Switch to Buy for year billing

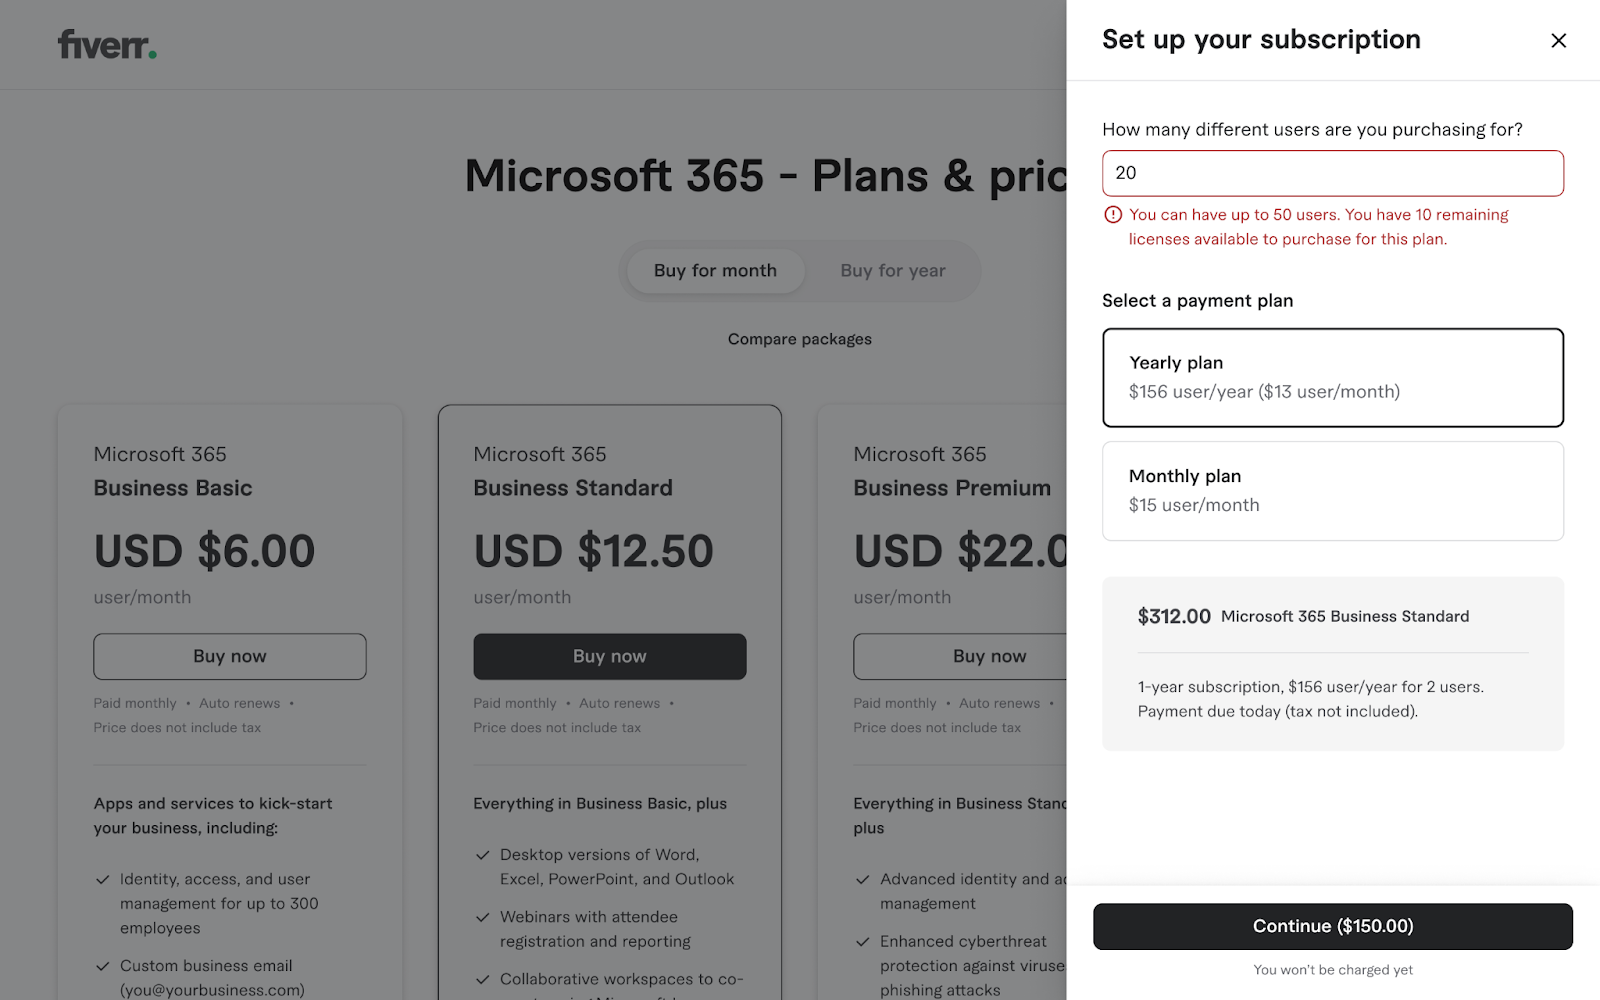tap(892, 271)
